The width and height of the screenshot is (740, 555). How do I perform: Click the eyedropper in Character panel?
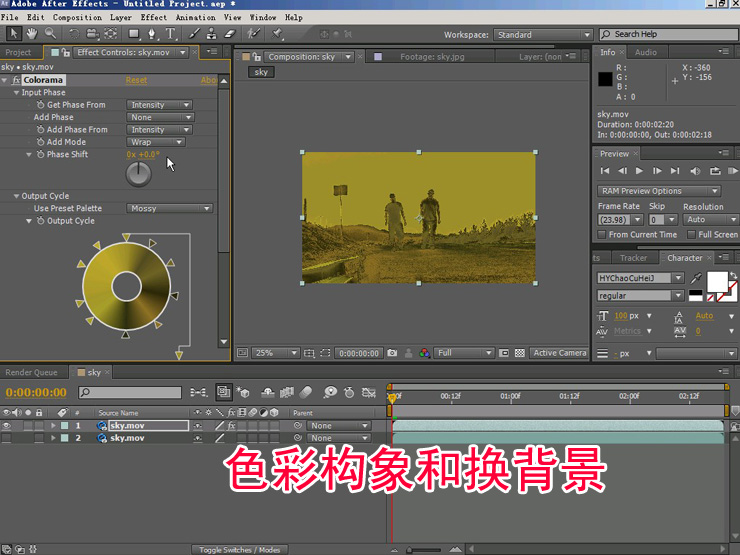[x=696, y=276]
